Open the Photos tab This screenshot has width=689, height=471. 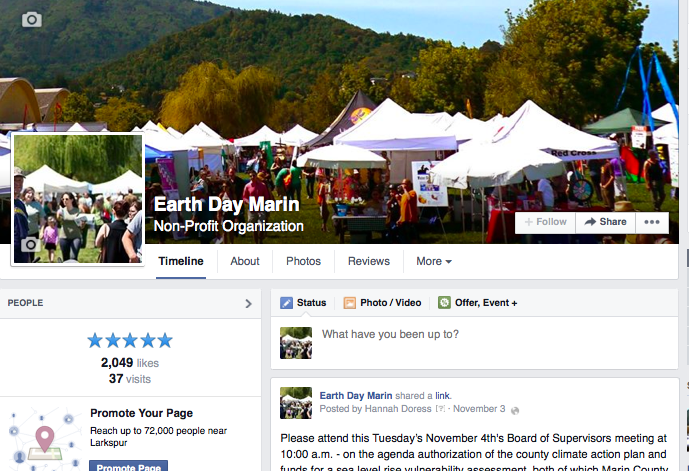(x=303, y=261)
